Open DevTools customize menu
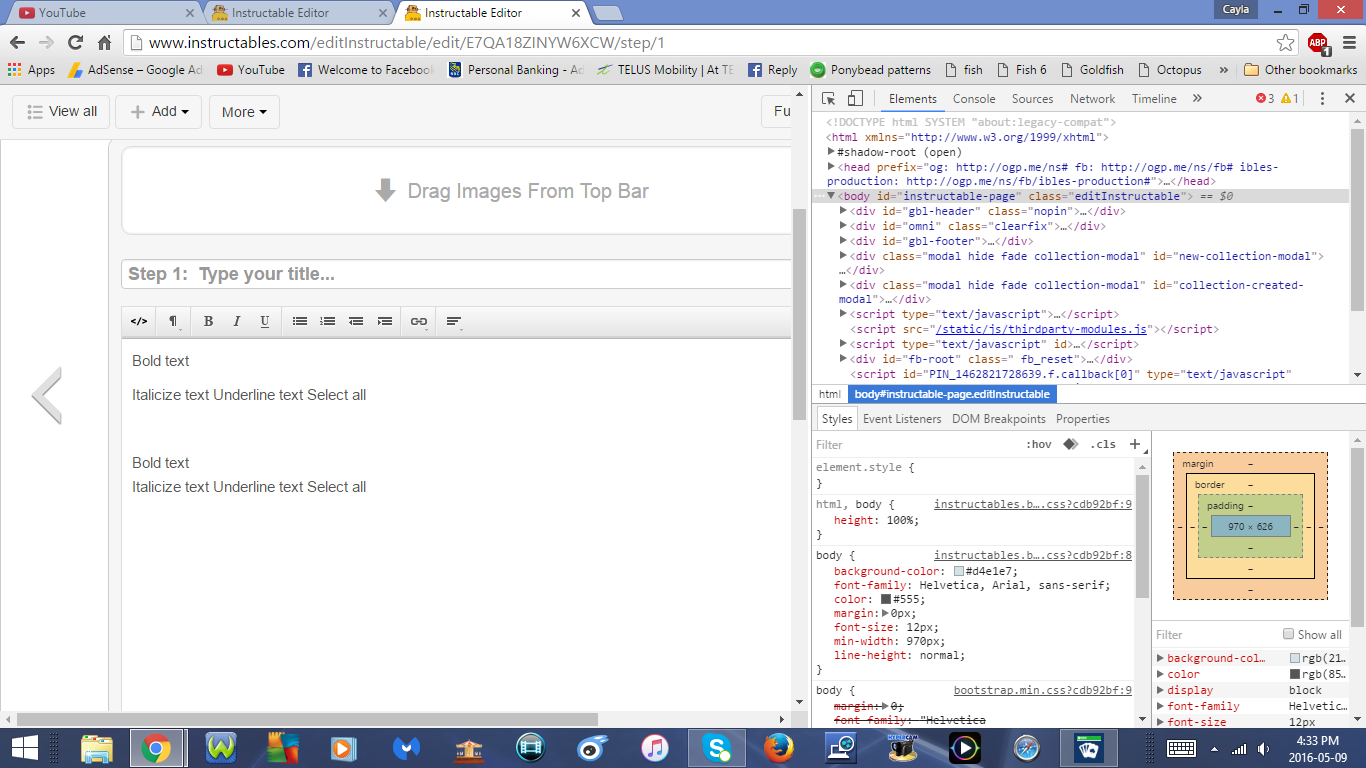Screen dimensions: 1366x768 tap(1322, 99)
